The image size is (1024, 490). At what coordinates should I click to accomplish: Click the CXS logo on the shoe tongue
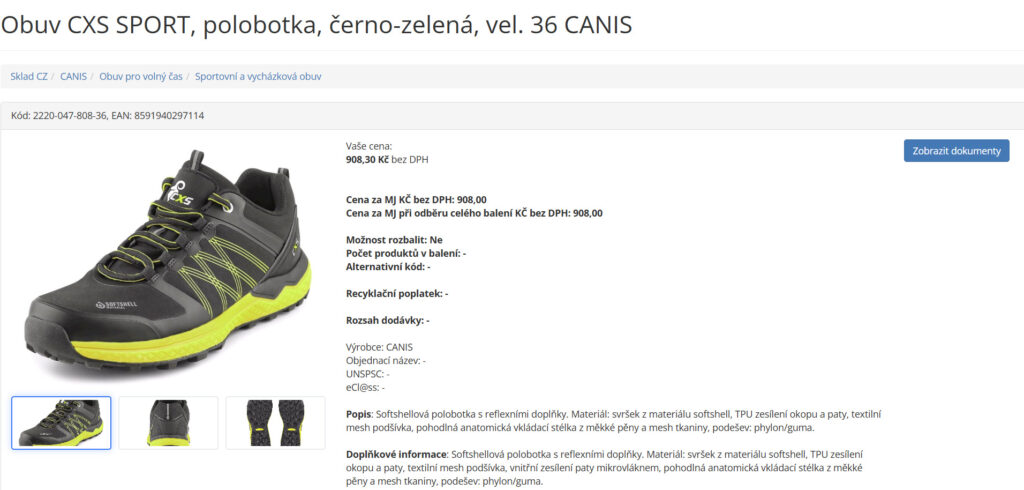179,193
